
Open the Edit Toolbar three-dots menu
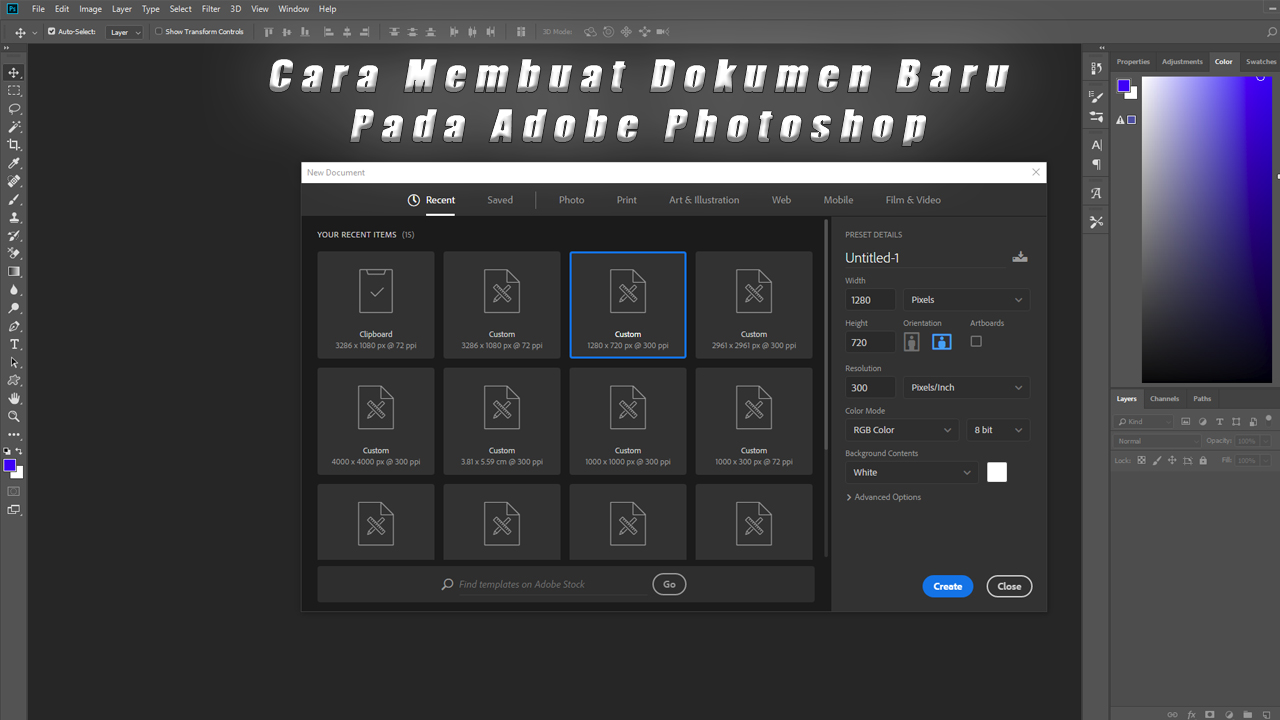point(14,435)
